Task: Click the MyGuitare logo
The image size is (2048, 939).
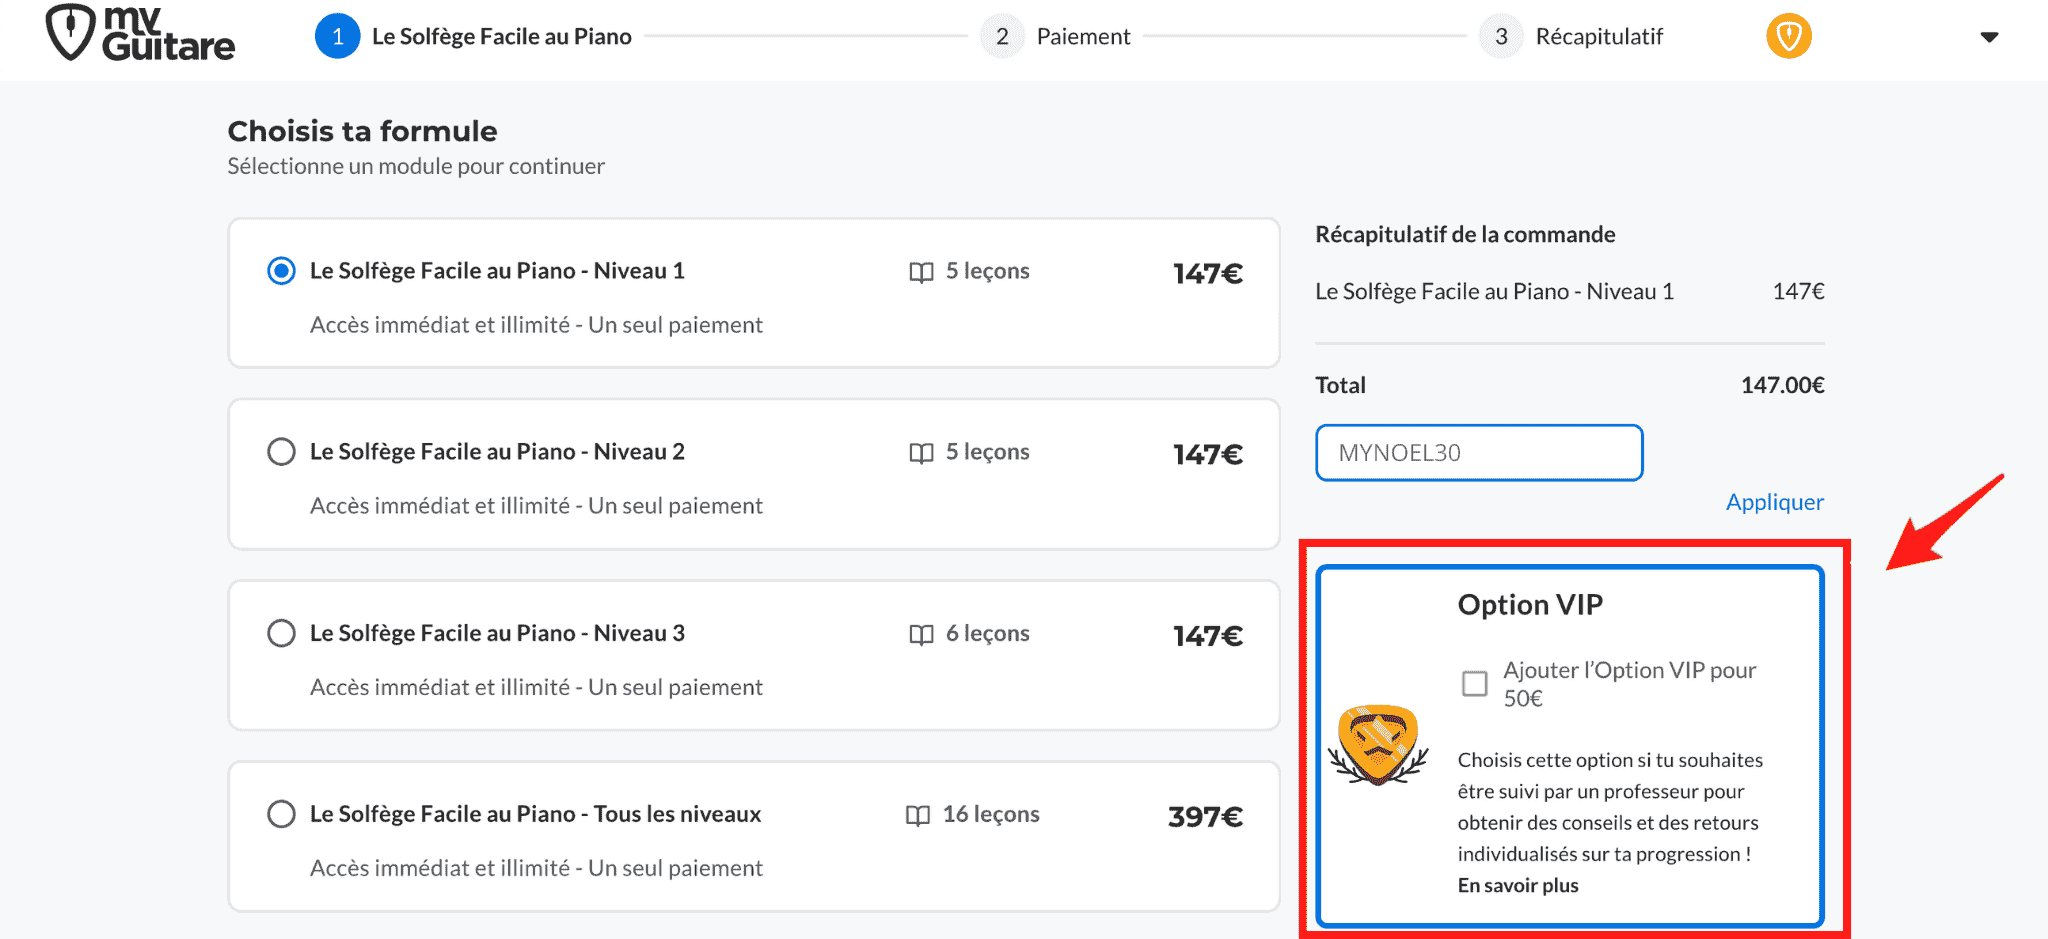Action: point(140,34)
